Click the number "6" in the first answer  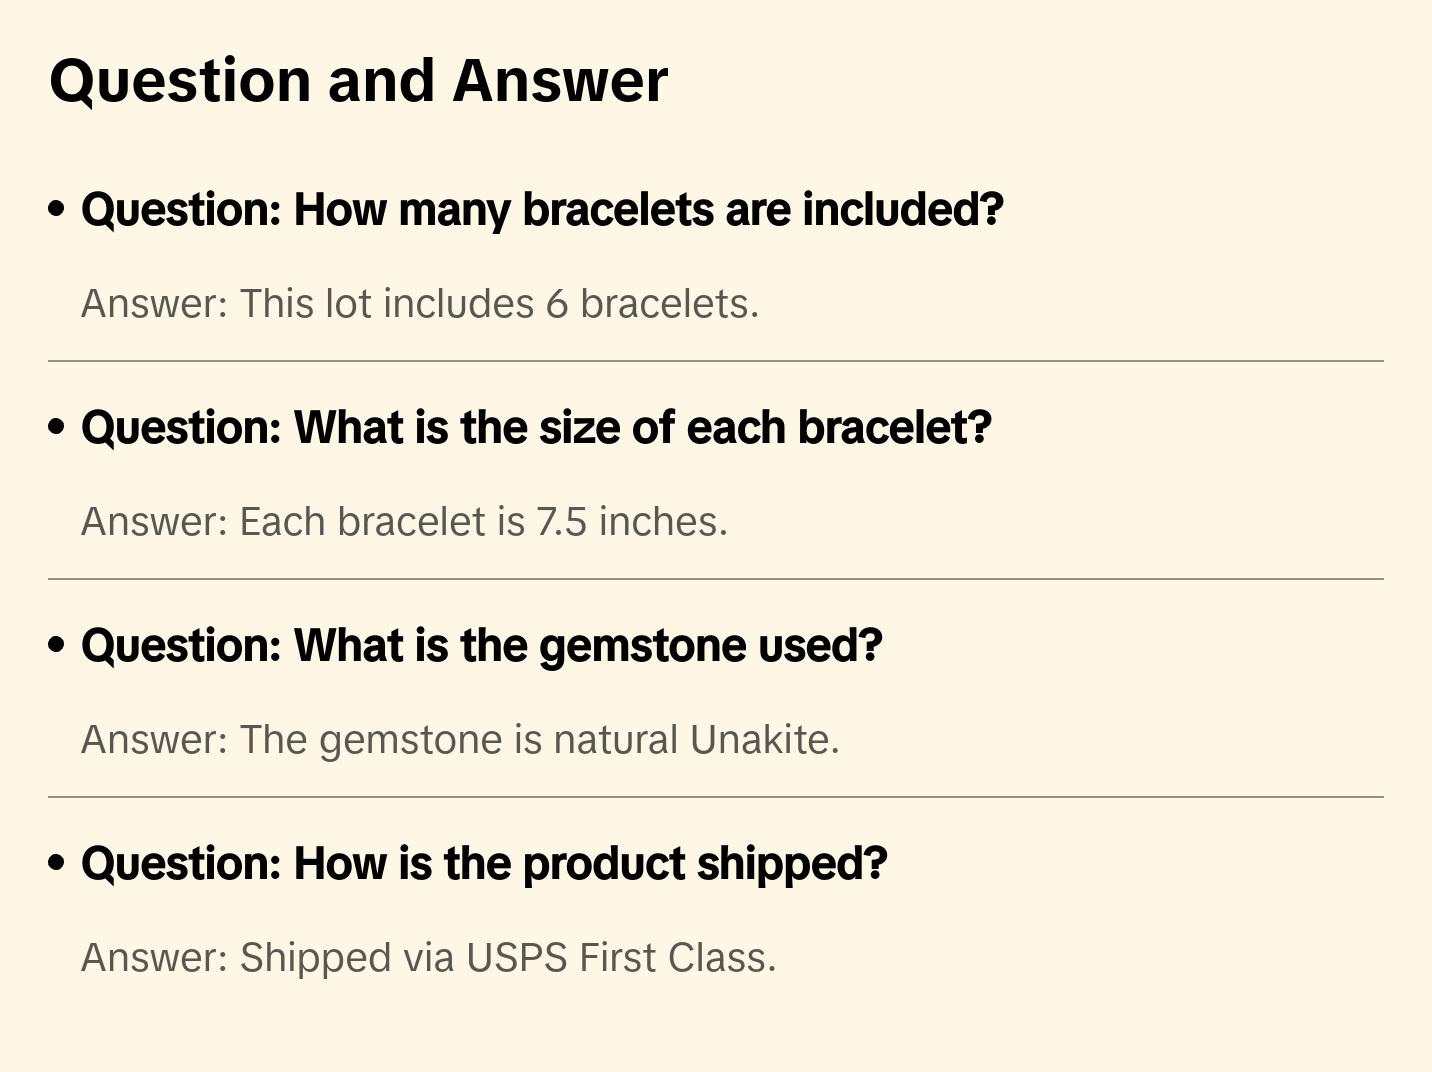(x=557, y=304)
